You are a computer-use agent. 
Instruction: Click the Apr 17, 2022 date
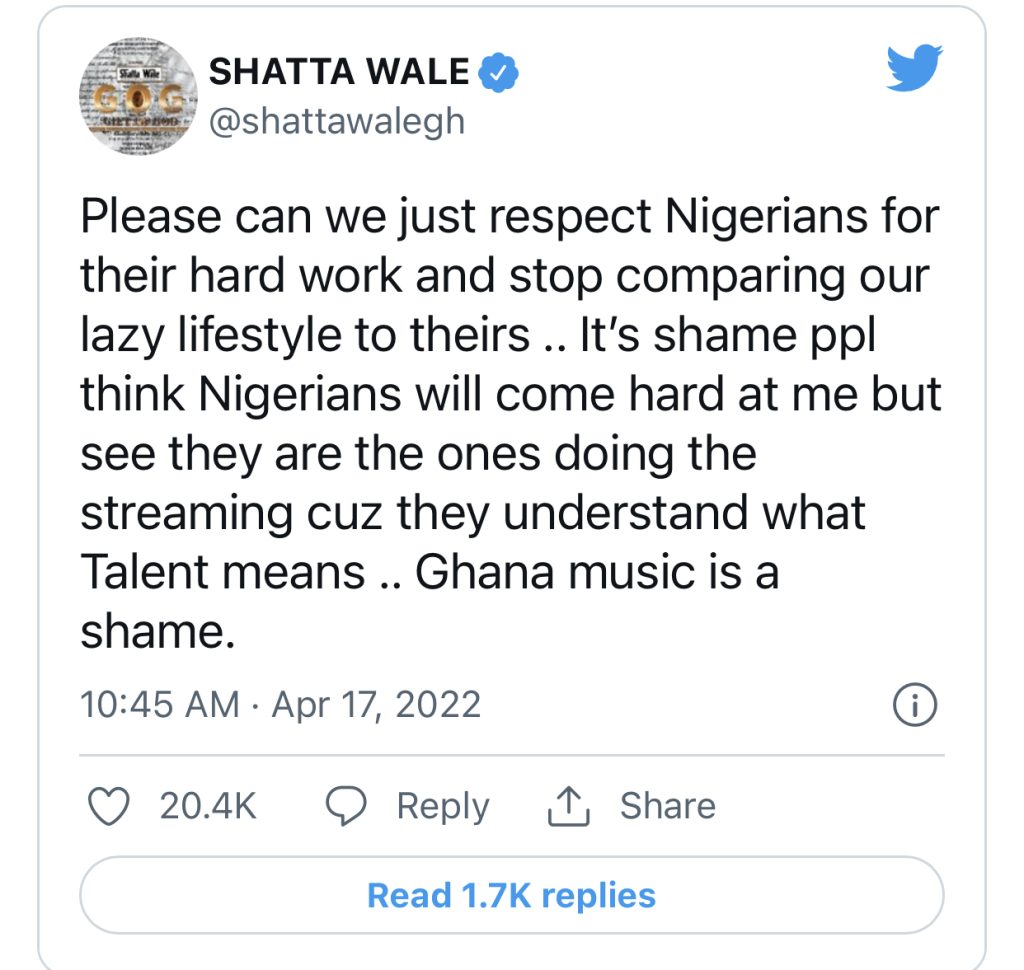tap(376, 705)
